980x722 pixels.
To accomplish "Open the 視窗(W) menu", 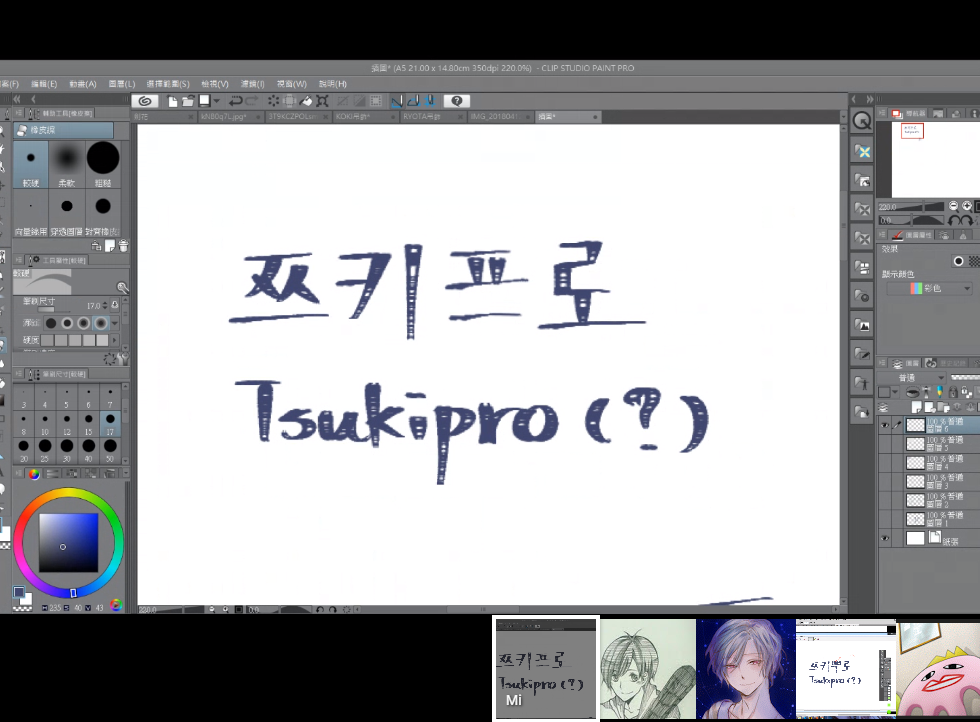I will click(x=292, y=84).
